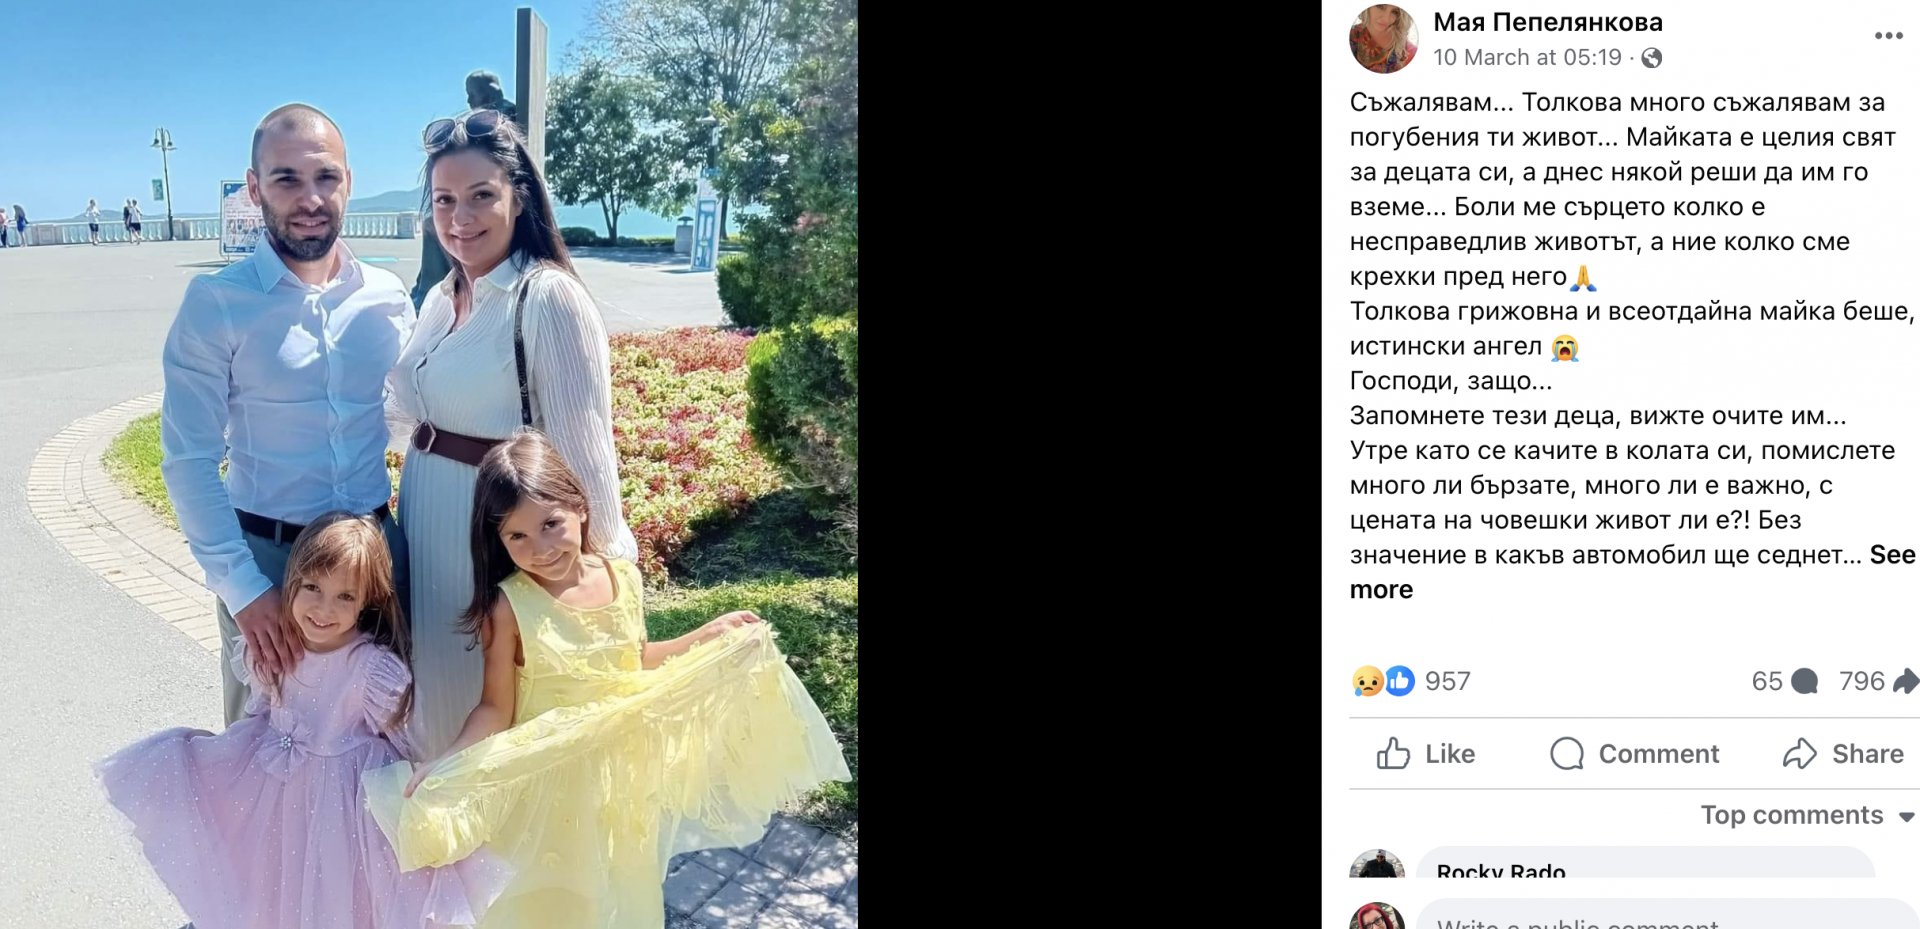
Task: Click the public globe privacy icon
Action: 1652,58
